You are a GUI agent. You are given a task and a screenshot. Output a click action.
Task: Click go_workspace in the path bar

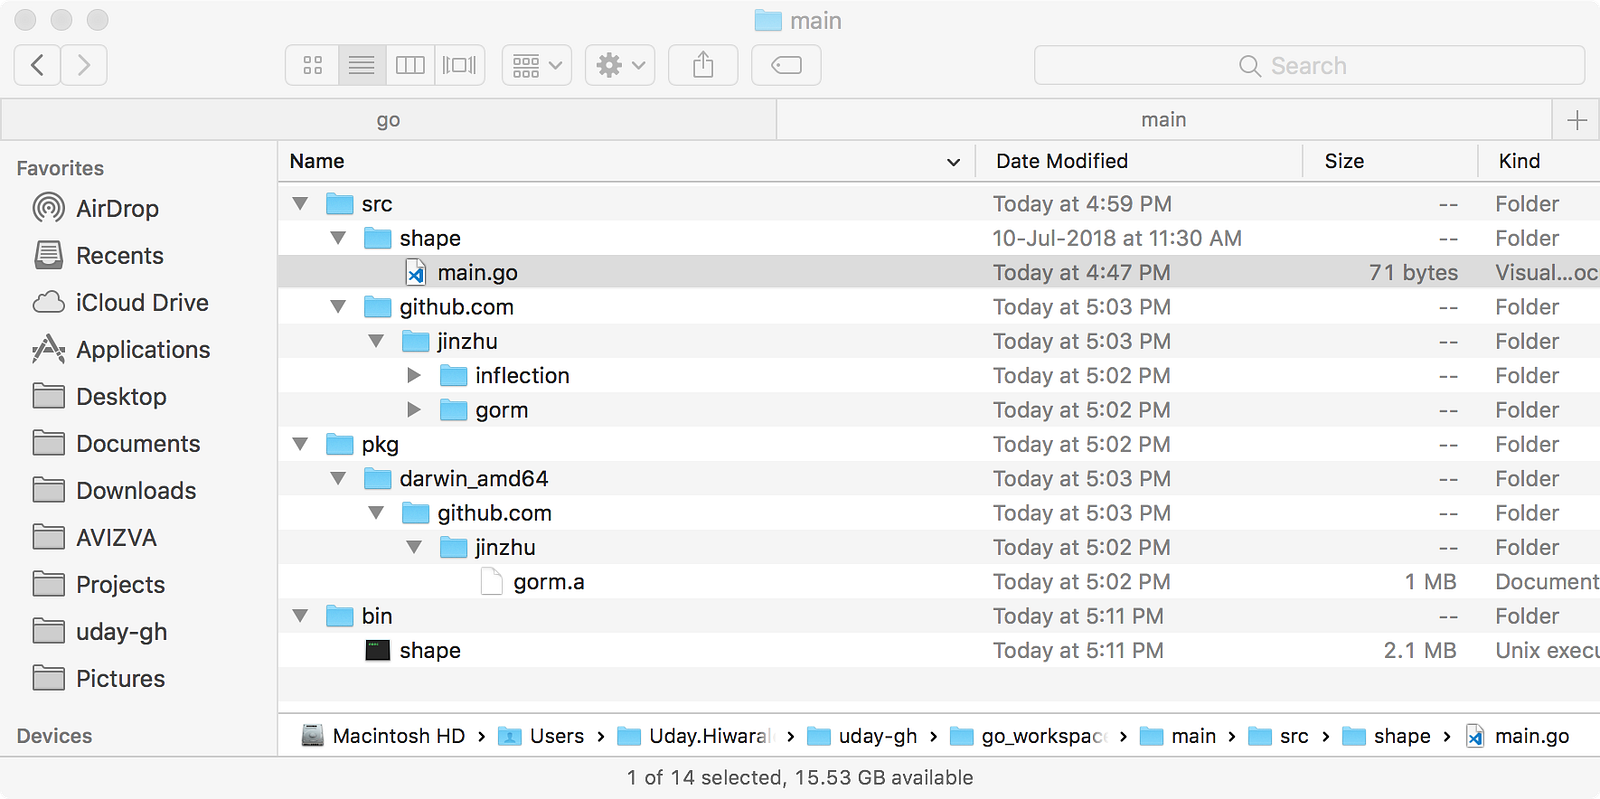[1028, 736]
